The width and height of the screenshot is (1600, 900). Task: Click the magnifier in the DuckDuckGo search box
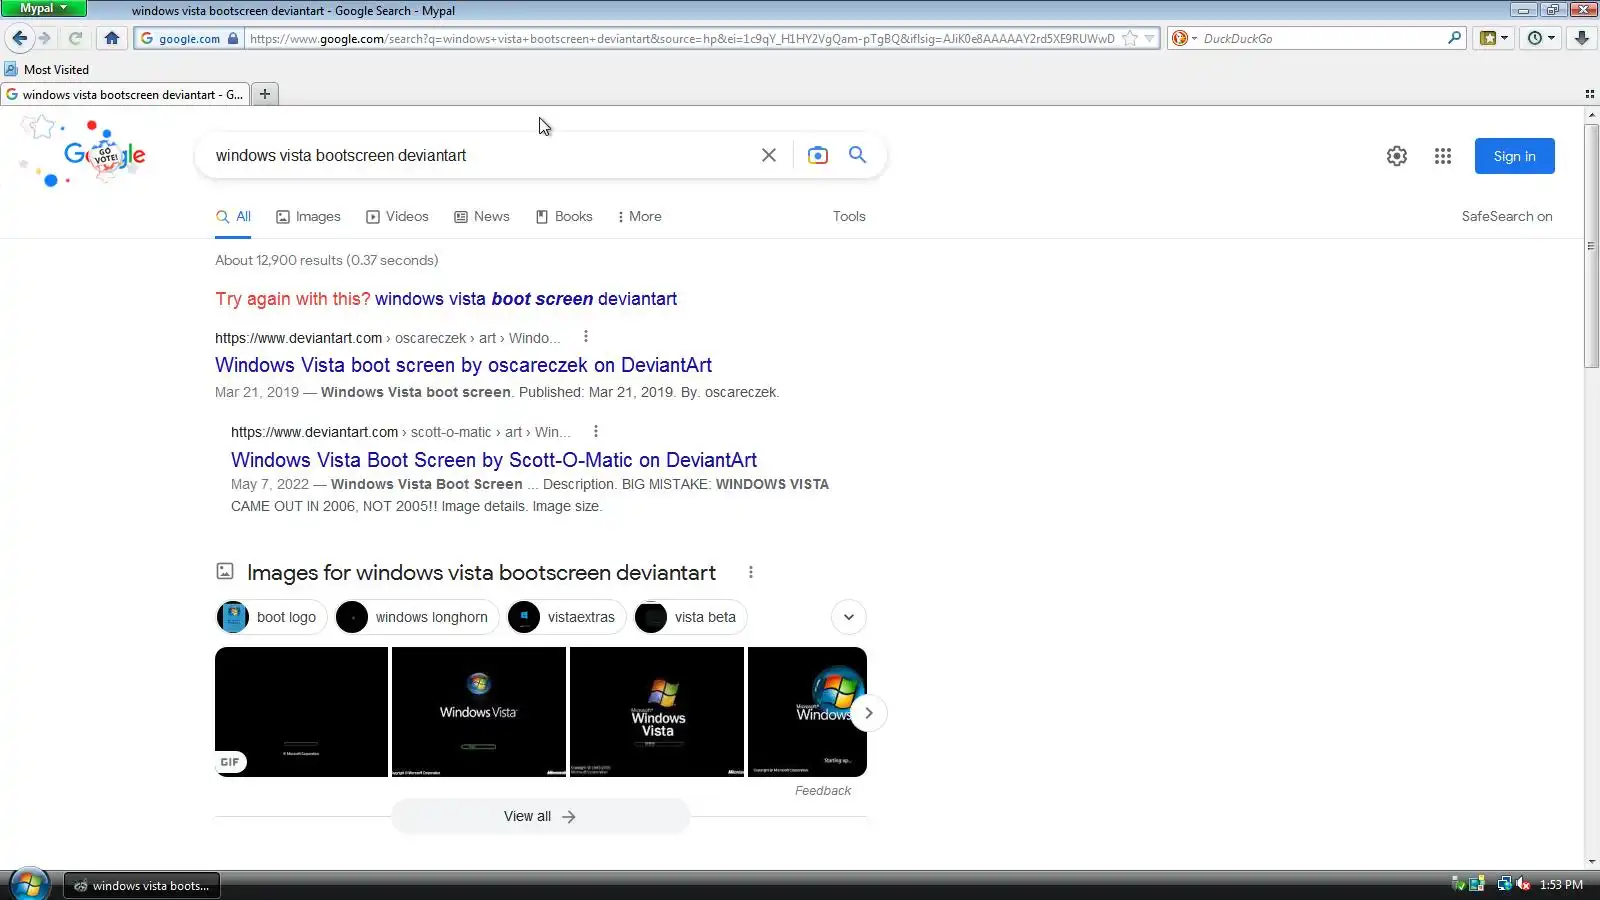pos(1454,38)
